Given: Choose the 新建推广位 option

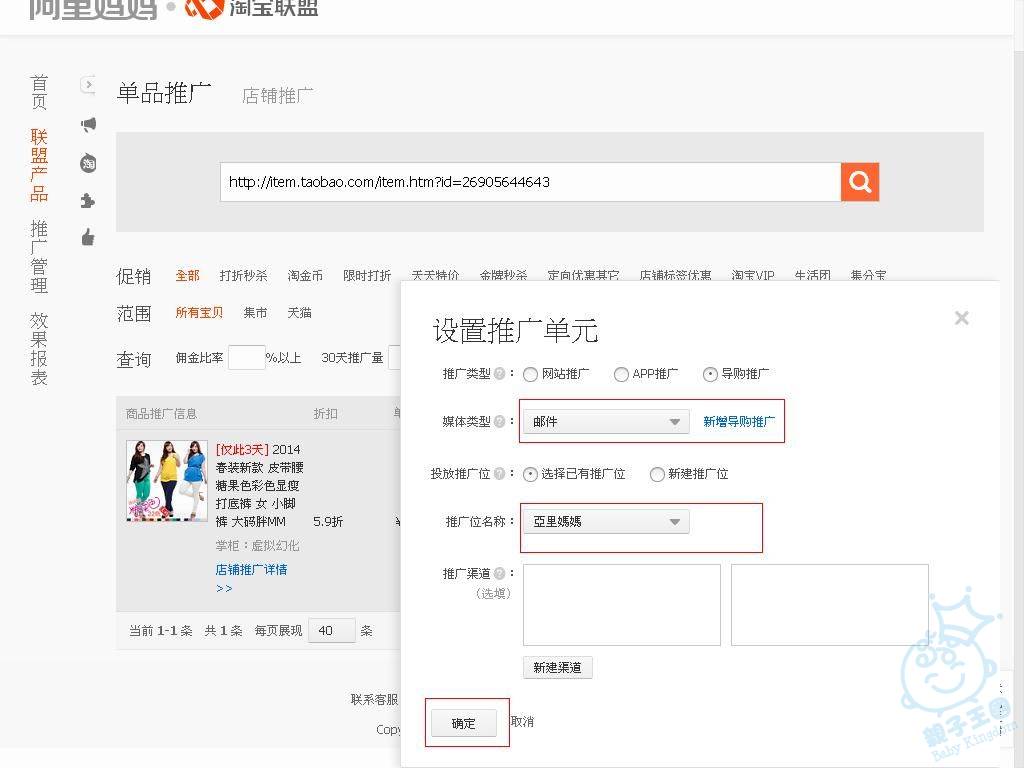Looking at the screenshot, I should click(x=657, y=474).
